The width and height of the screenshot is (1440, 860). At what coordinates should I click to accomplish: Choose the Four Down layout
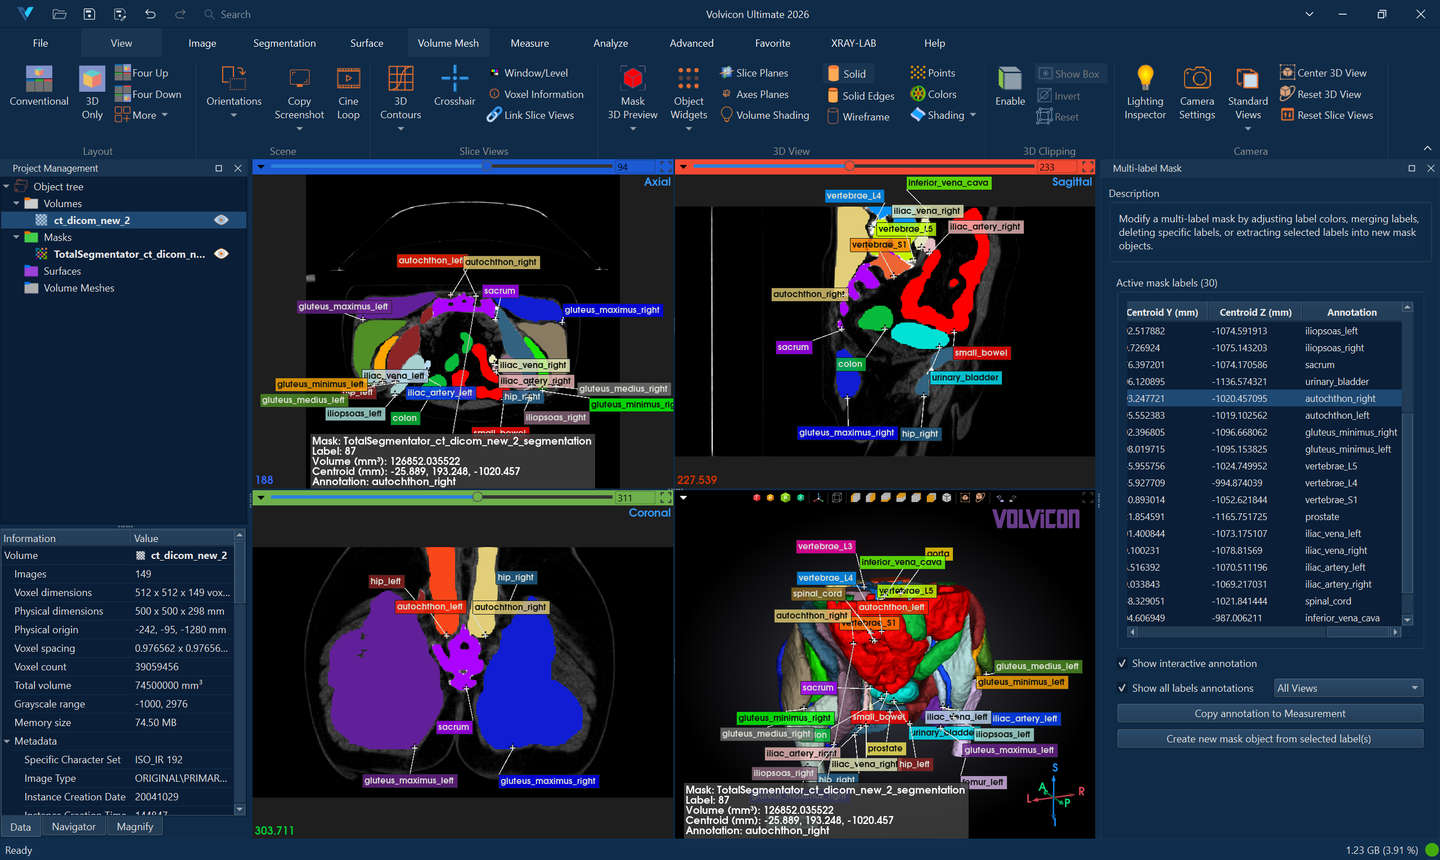(148, 94)
